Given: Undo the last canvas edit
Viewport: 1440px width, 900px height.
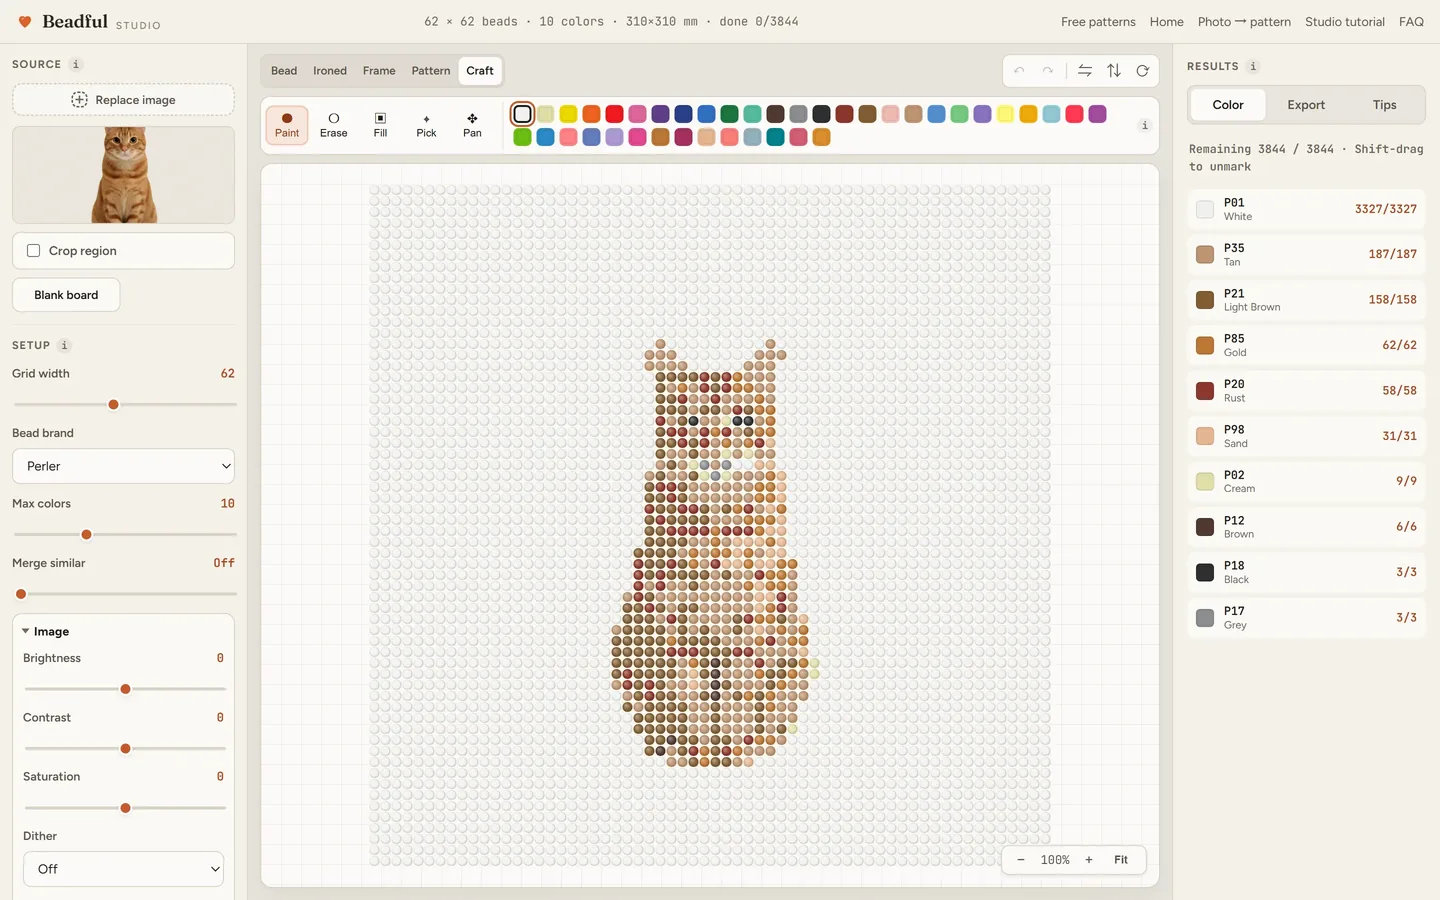Looking at the screenshot, I should (1019, 71).
